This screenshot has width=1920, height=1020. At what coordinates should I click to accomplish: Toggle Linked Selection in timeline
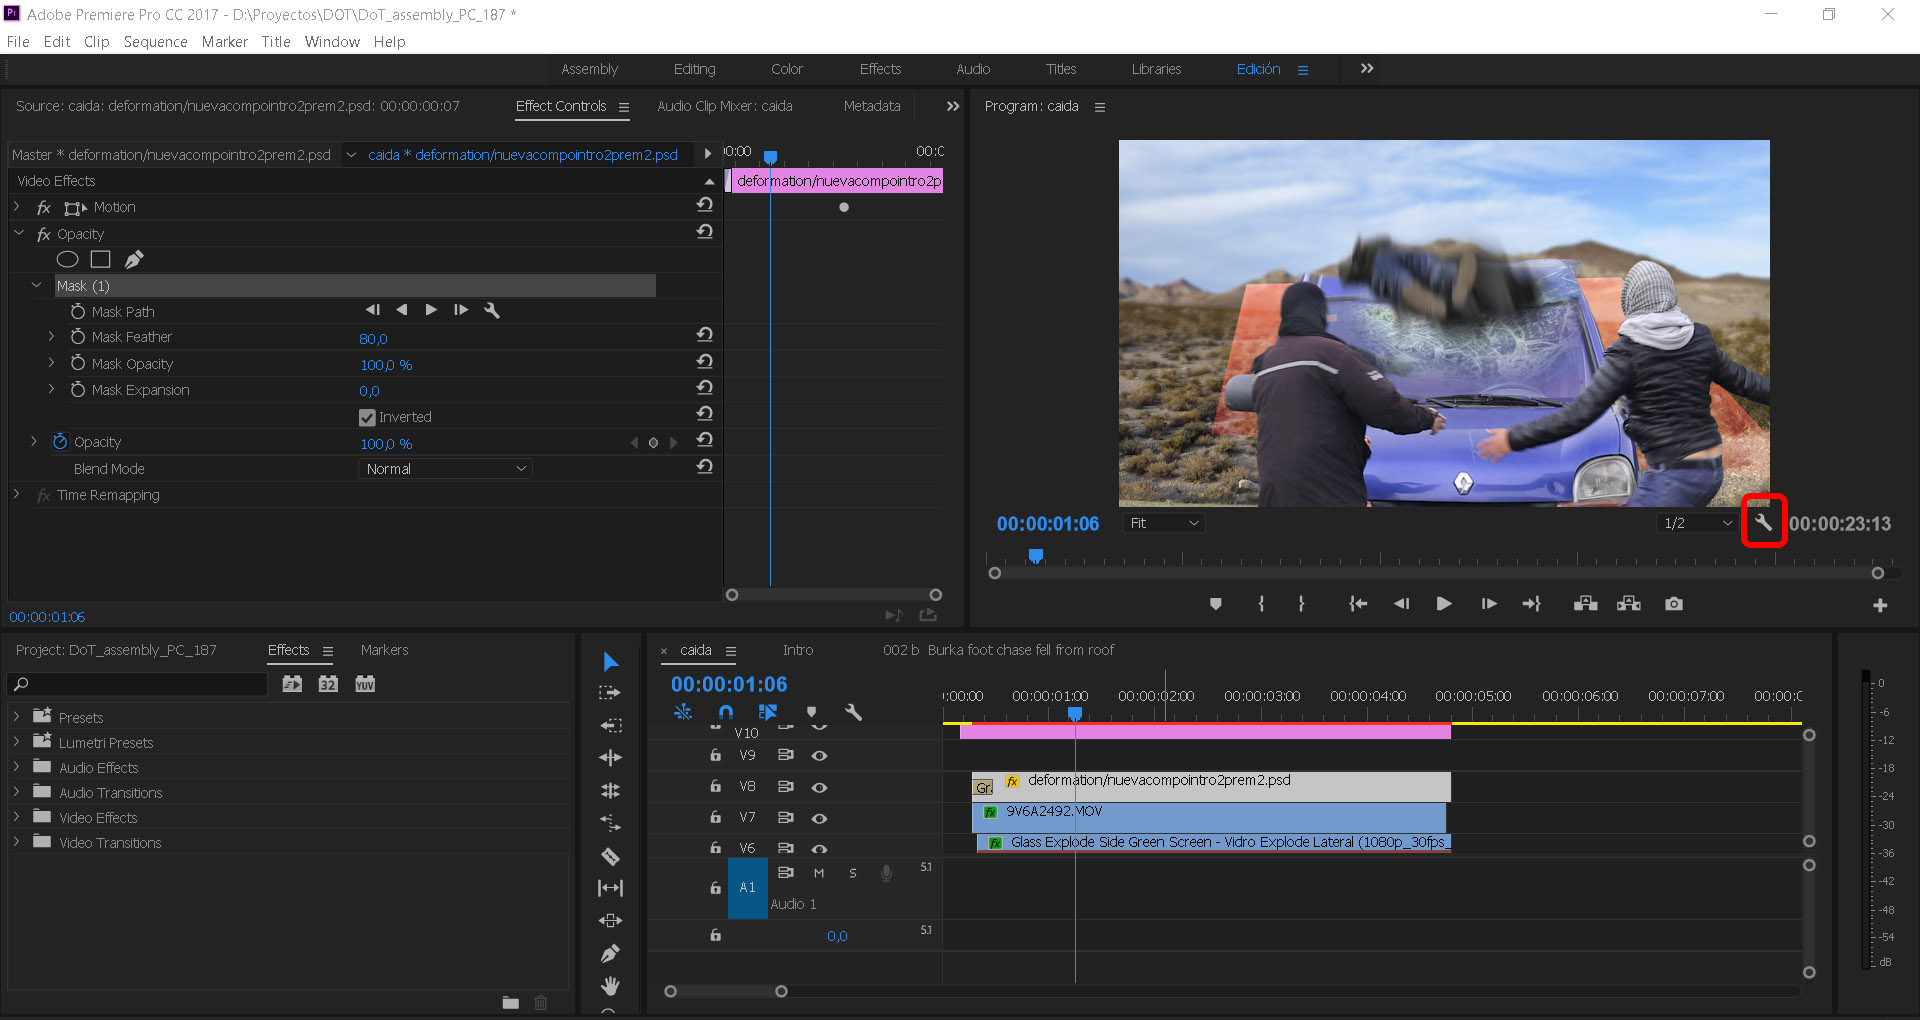coord(768,712)
